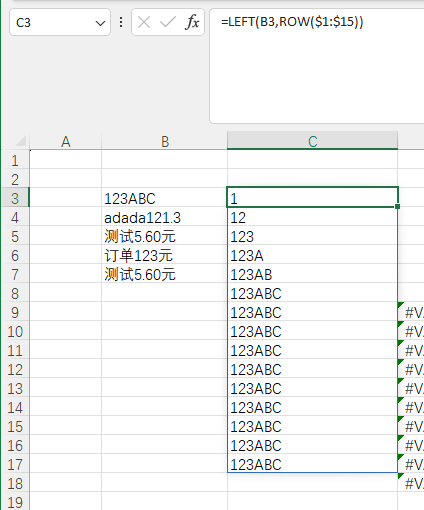
Task: Select cell C8 showing 123ABC
Action: click(312, 294)
